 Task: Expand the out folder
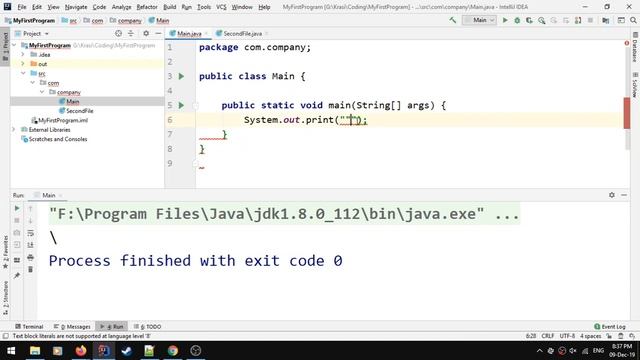coord(23,64)
